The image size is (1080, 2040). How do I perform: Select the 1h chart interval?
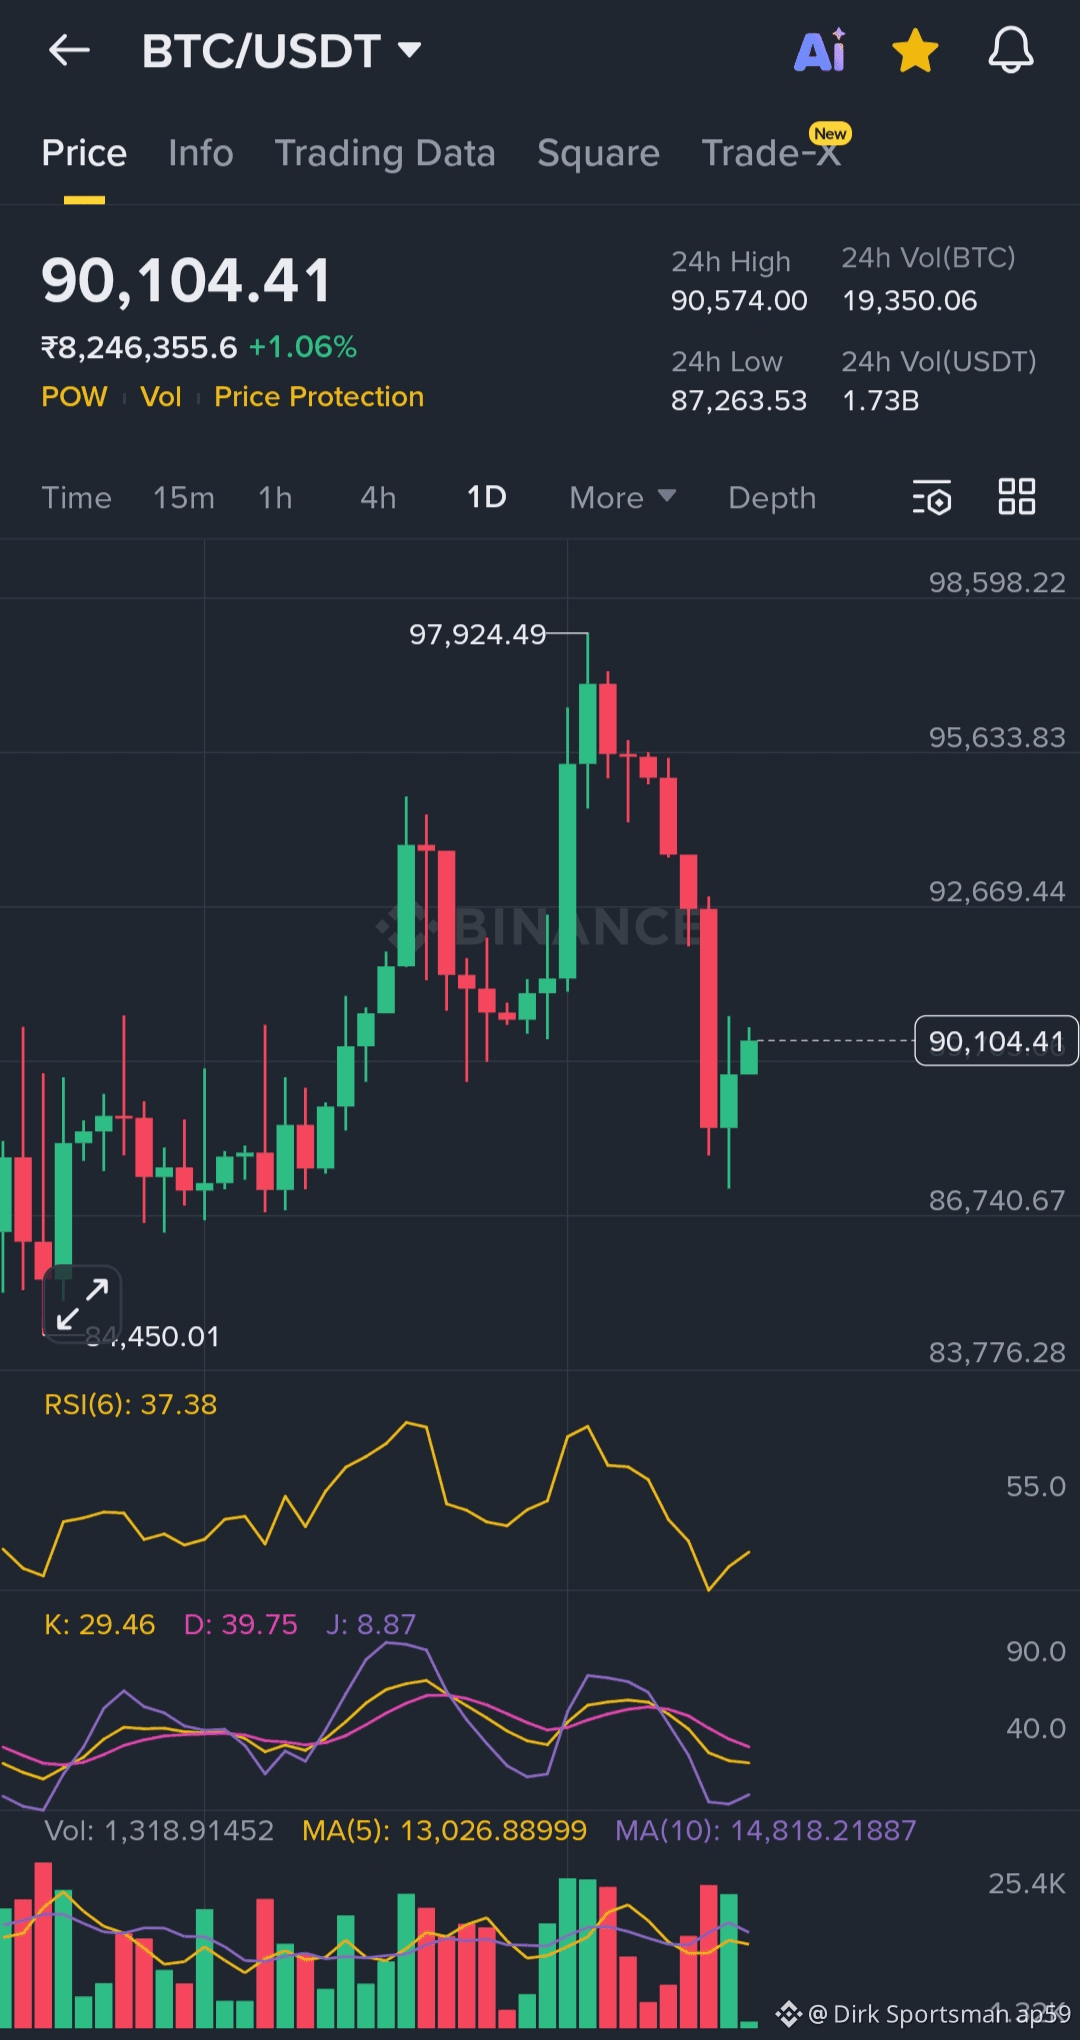275,498
